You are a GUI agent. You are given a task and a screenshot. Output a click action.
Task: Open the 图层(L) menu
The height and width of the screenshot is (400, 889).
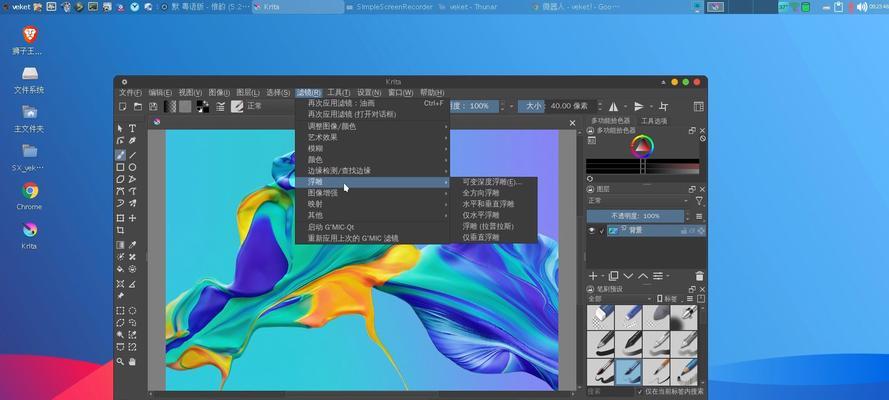(x=248, y=92)
